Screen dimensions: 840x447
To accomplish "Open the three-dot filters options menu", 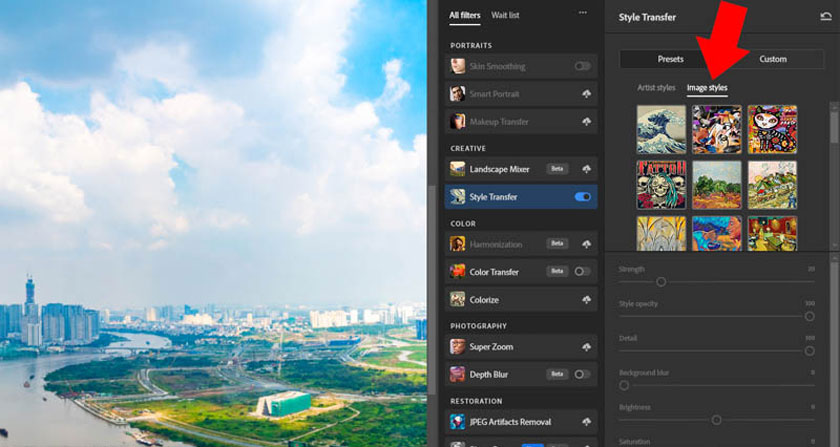I will [x=583, y=13].
